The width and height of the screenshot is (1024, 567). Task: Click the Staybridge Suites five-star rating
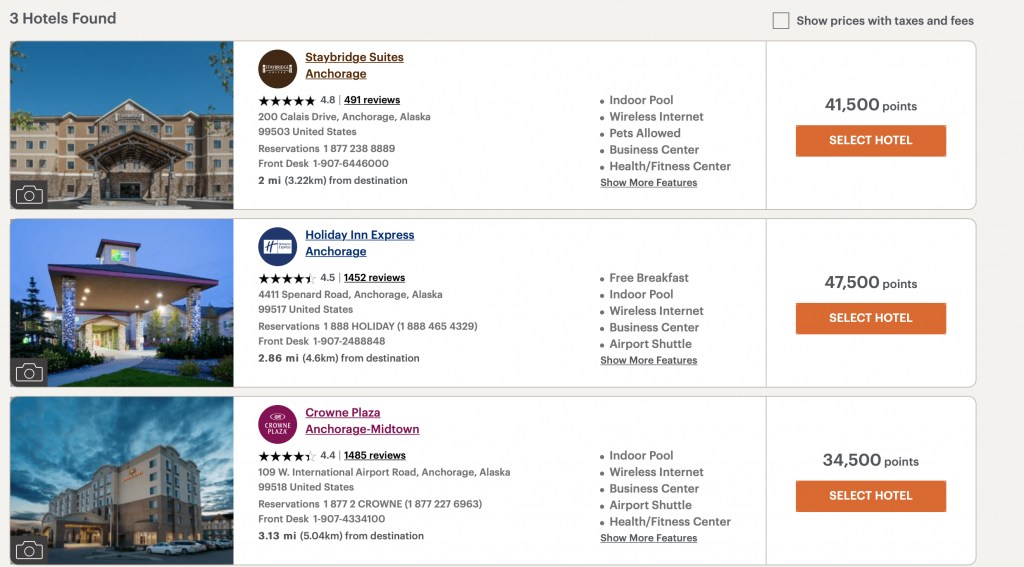coord(287,101)
